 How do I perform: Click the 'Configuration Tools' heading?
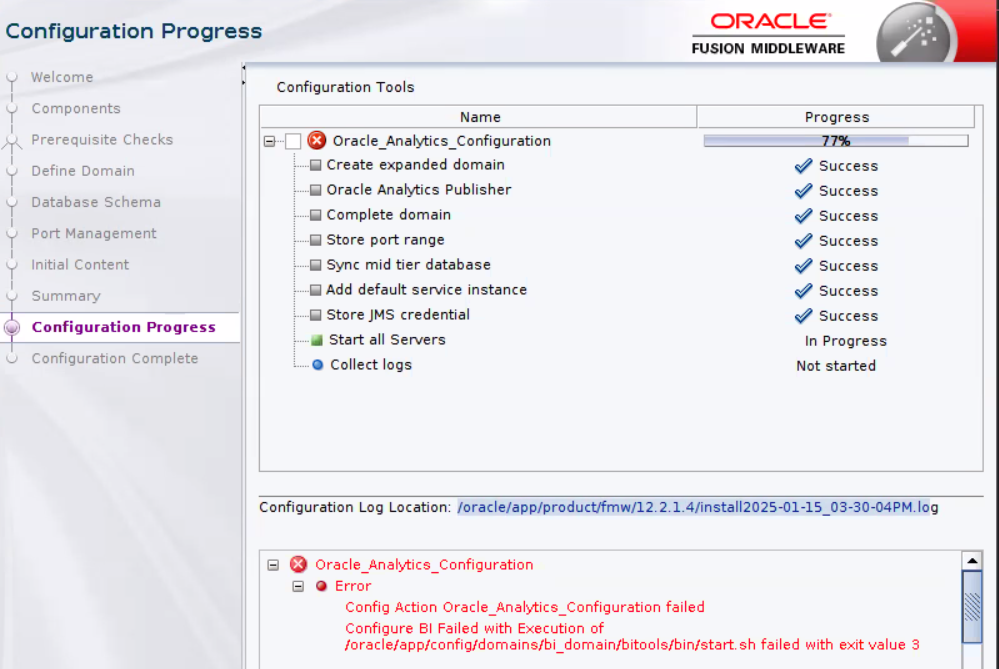click(345, 87)
